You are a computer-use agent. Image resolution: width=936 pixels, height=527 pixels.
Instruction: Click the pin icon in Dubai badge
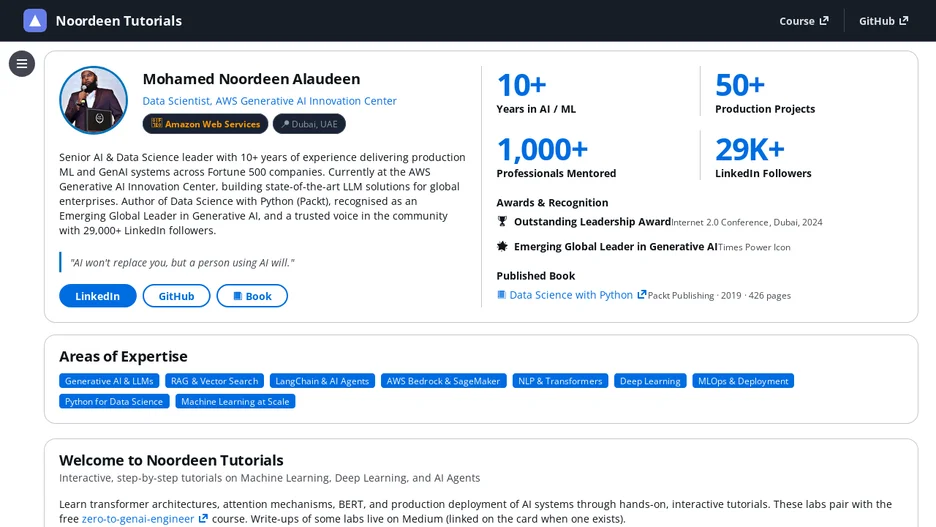[x=285, y=124]
